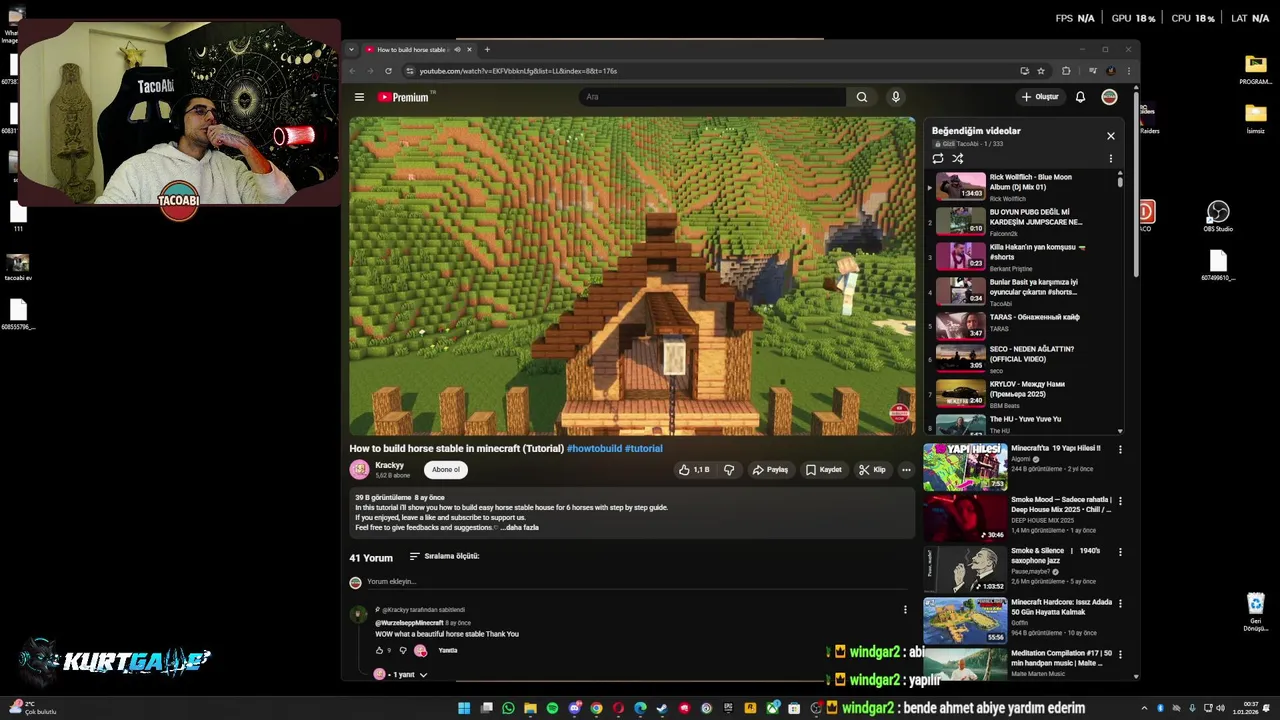Click the search magnifier button
This screenshot has width=1280, height=720.
pos(862,97)
